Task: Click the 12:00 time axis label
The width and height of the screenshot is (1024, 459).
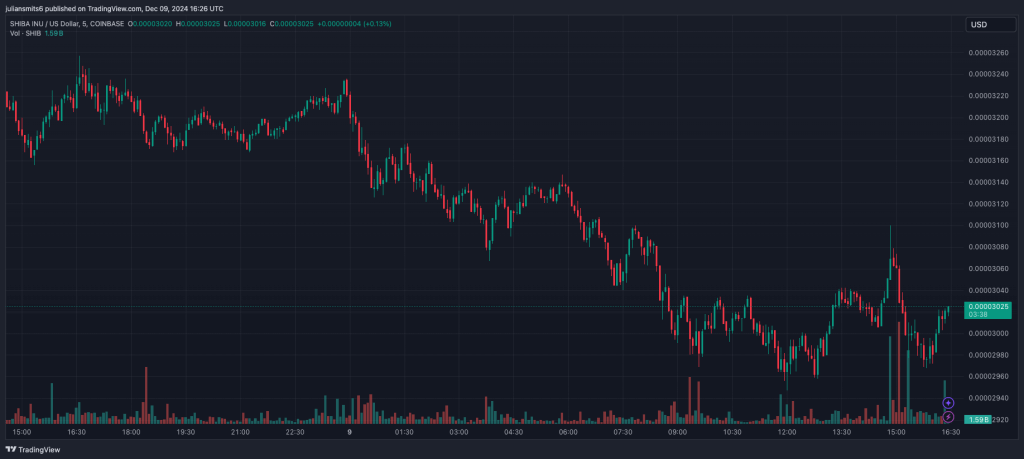Action: (786, 432)
